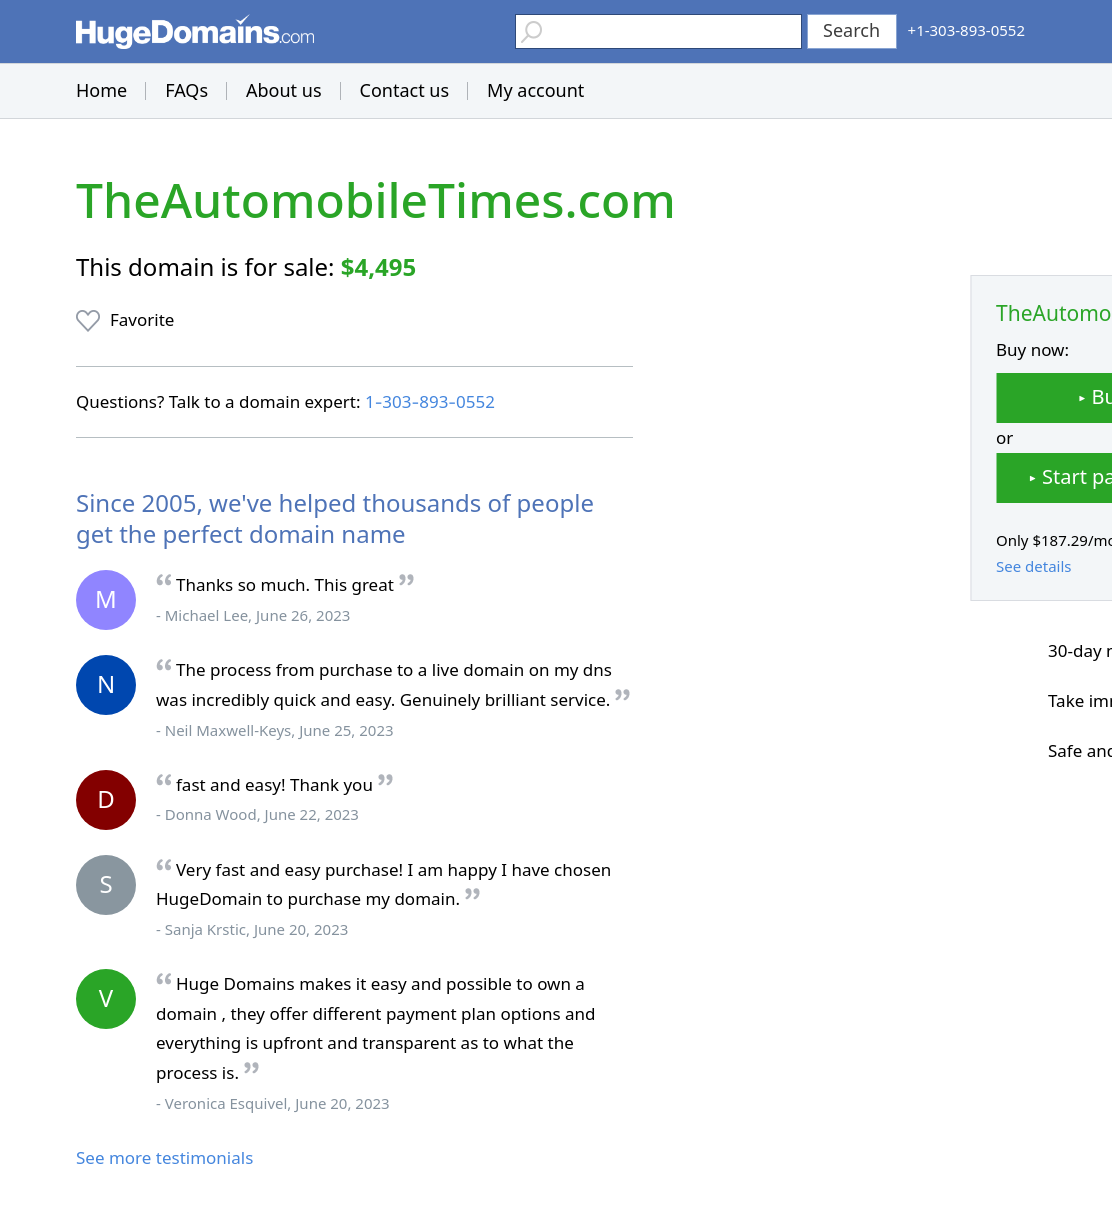Click Sanja Krstic's gray S avatar
Image resolution: width=1112 pixels, height=1223 pixels.
(106, 885)
